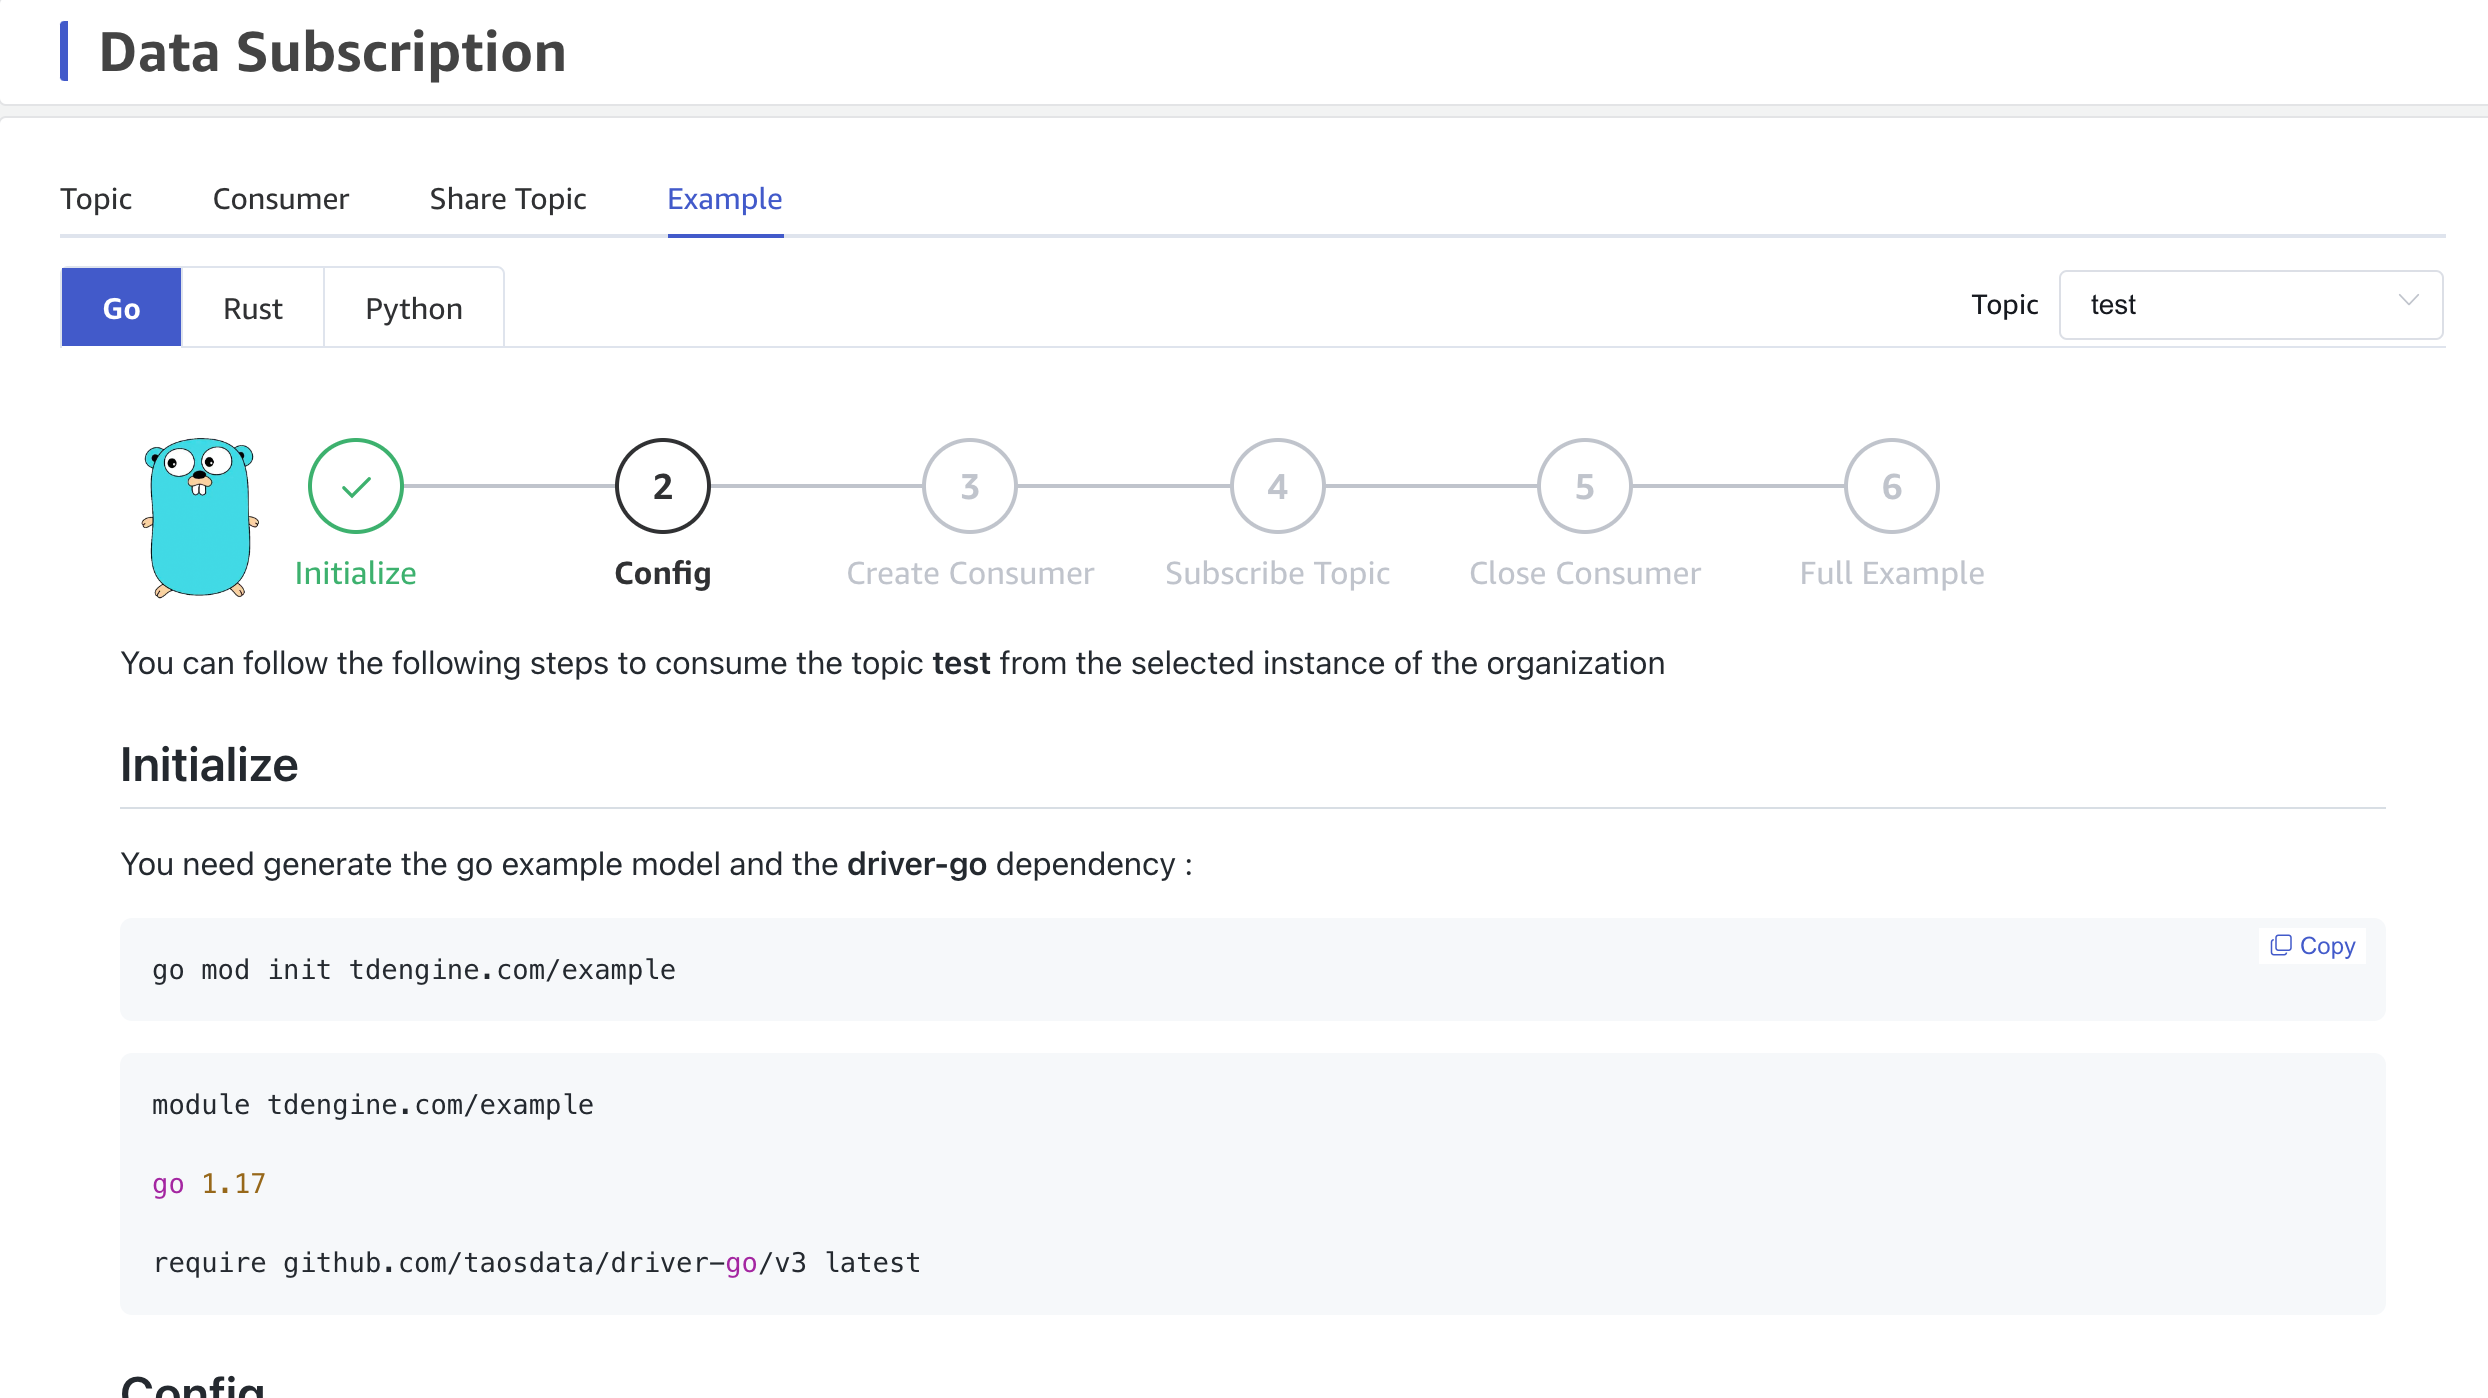Viewport: 2488px width, 1398px height.
Task: Click the go mod init command line
Action: (x=413, y=970)
